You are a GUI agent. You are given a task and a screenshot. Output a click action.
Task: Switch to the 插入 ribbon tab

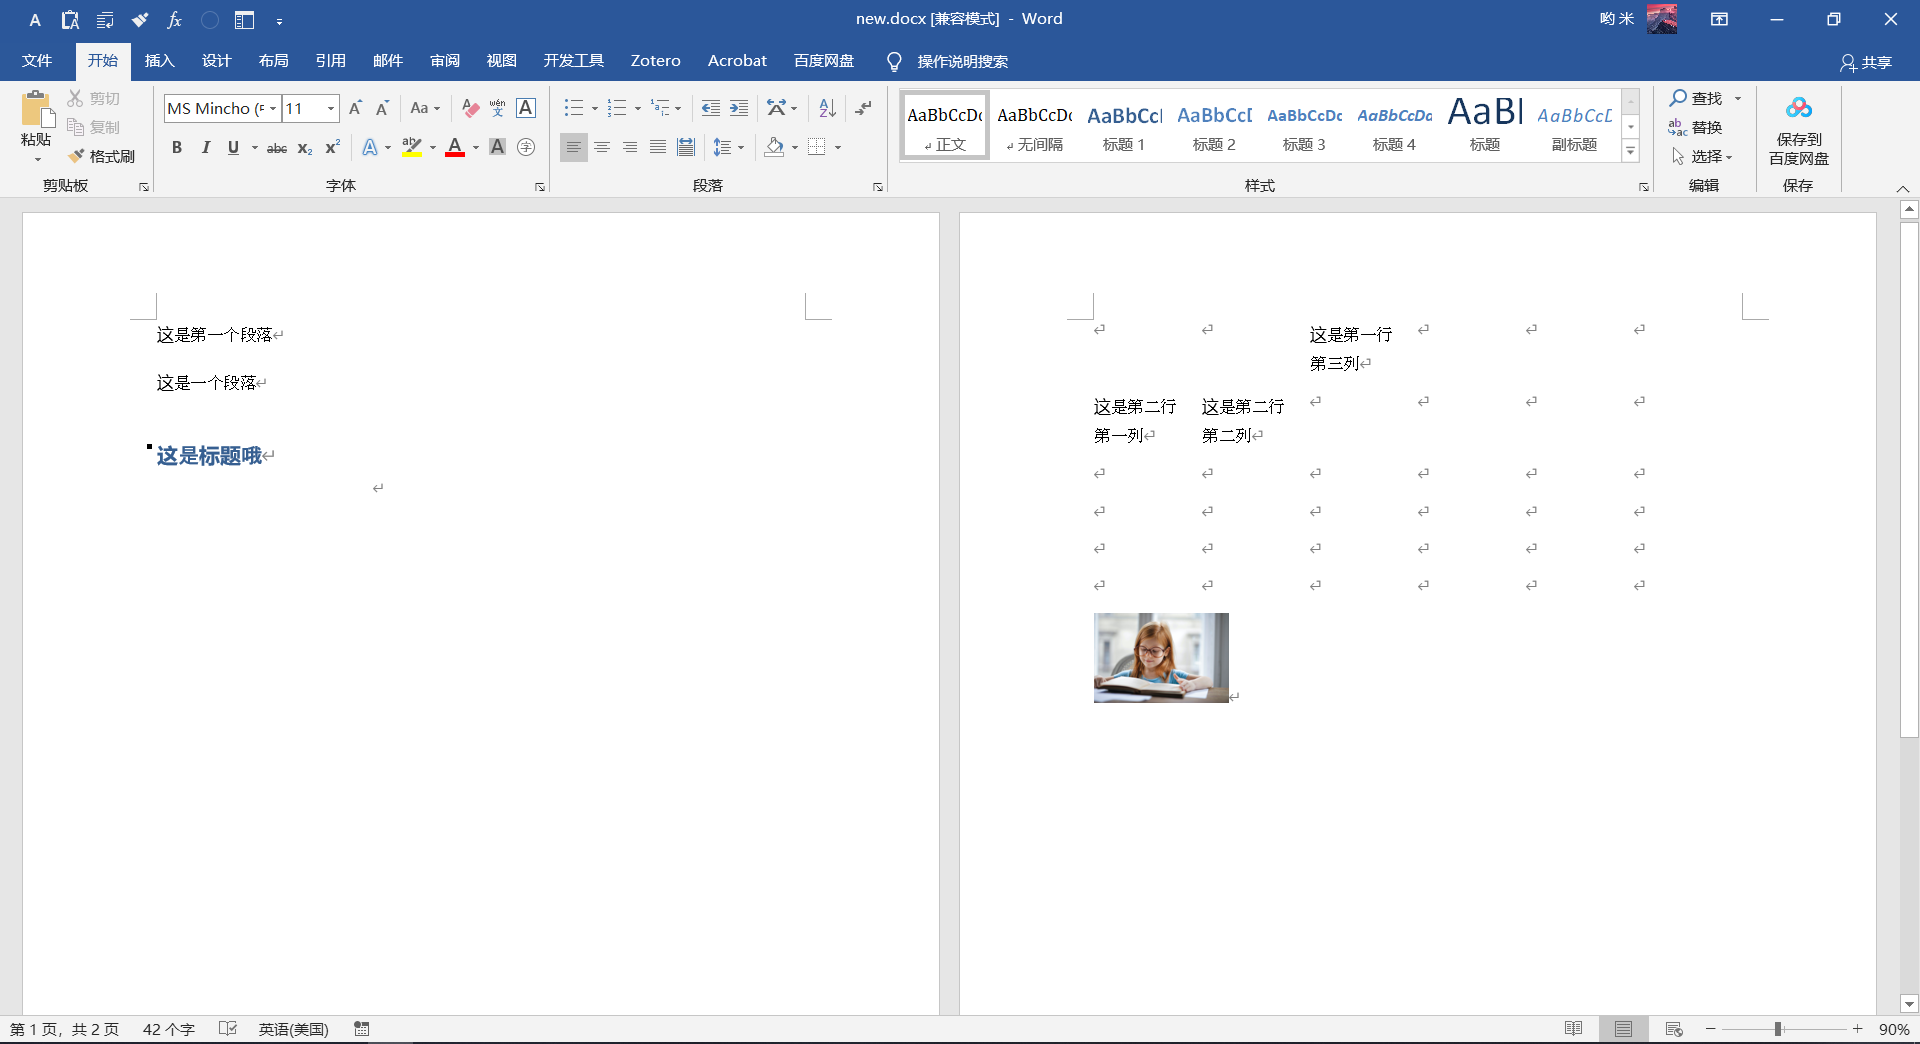pyautogui.click(x=159, y=60)
